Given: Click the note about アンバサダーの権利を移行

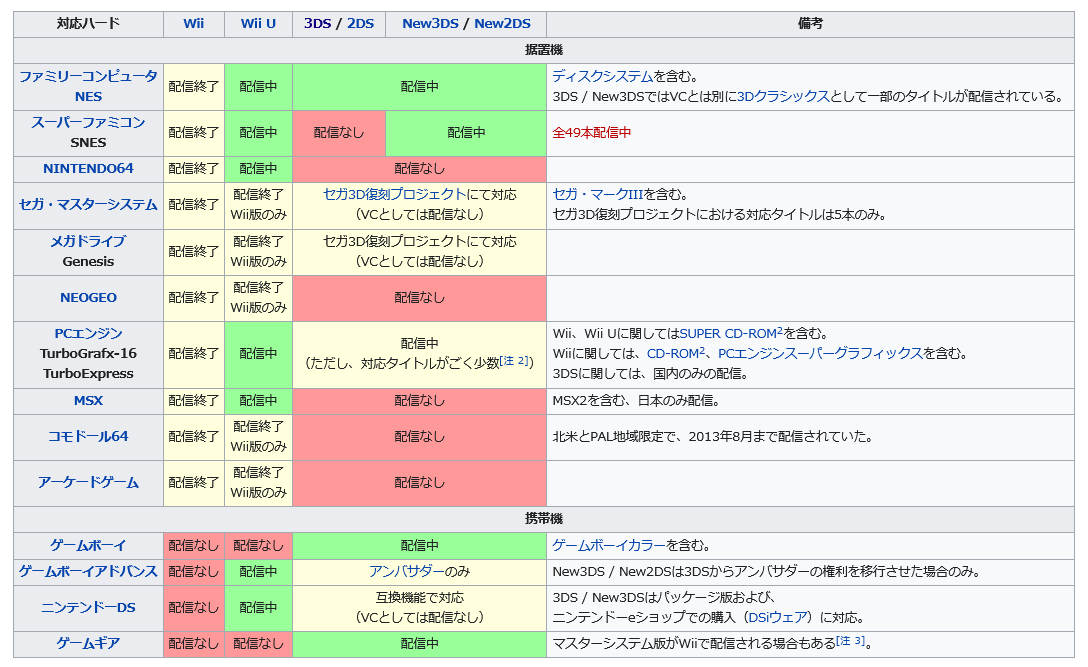Looking at the screenshot, I should (767, 572).
